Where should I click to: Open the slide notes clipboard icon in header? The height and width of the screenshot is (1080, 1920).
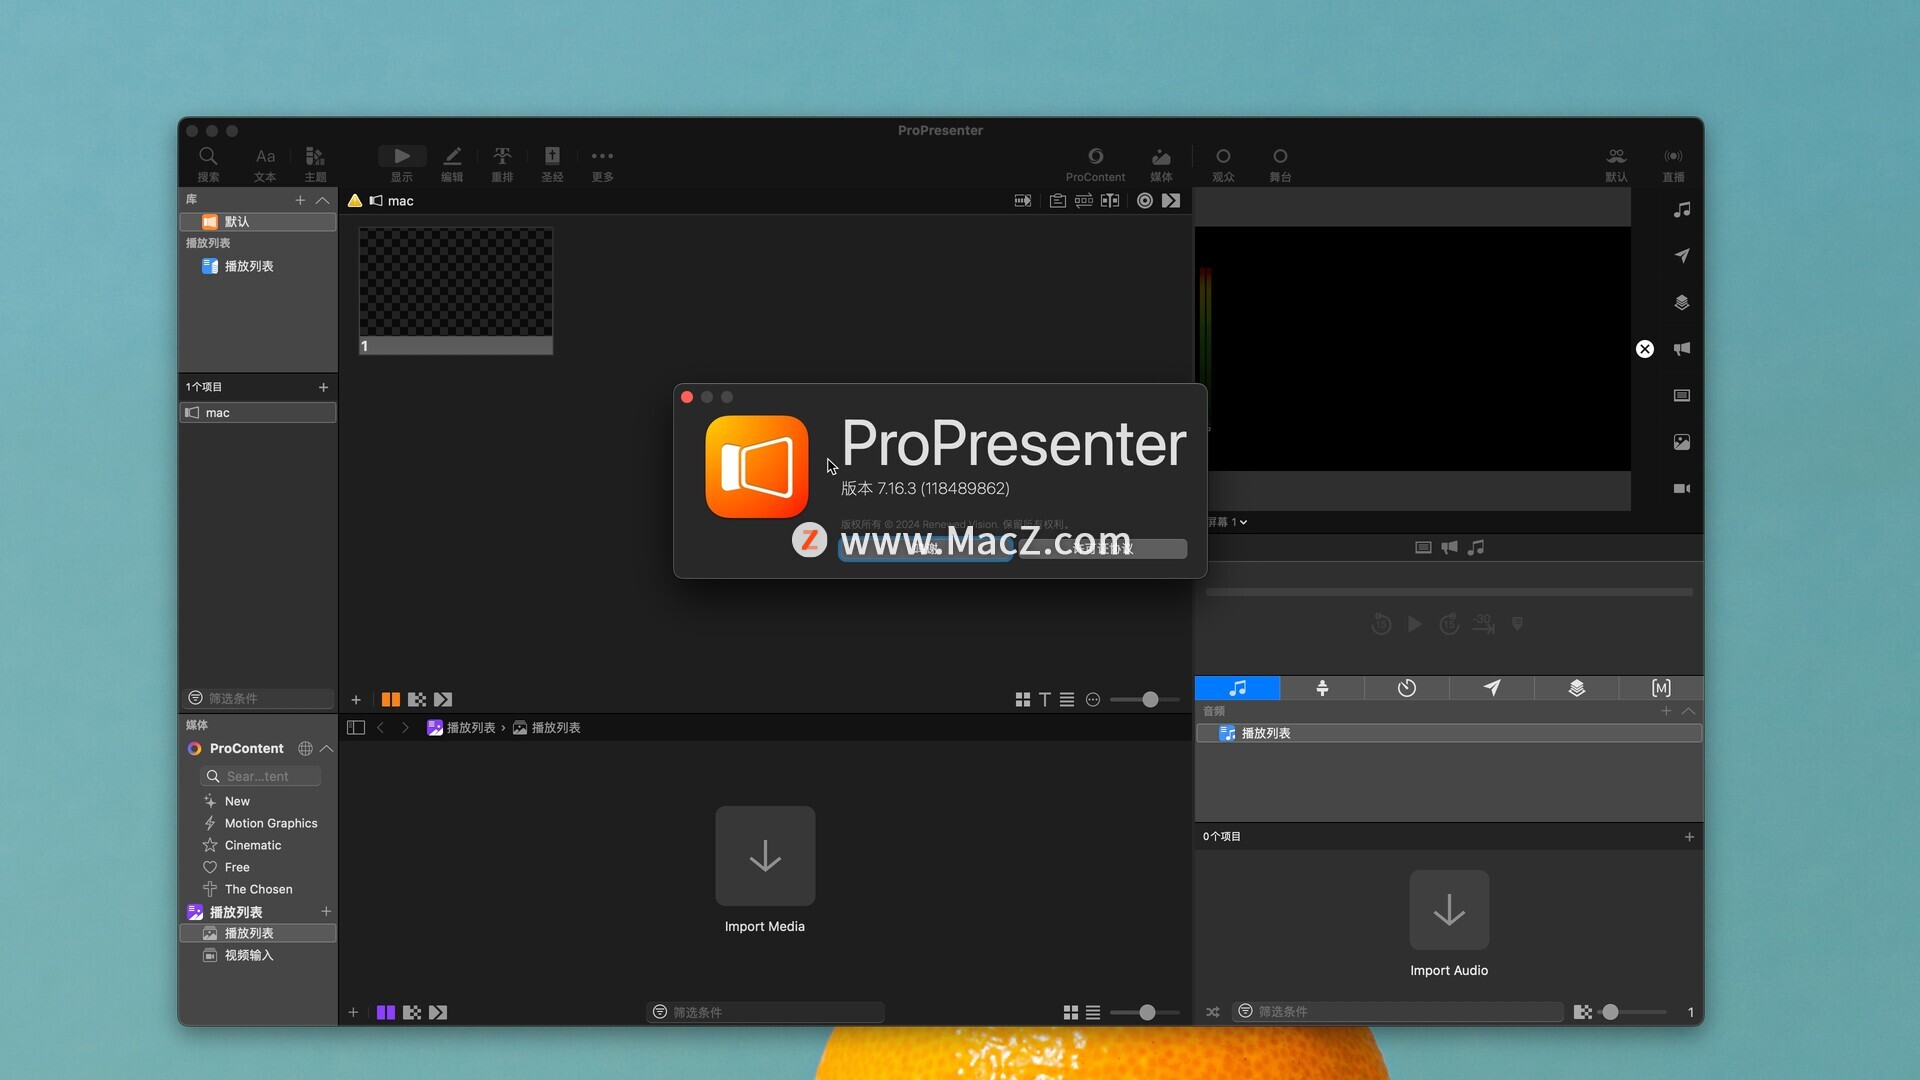point(1057,201)
